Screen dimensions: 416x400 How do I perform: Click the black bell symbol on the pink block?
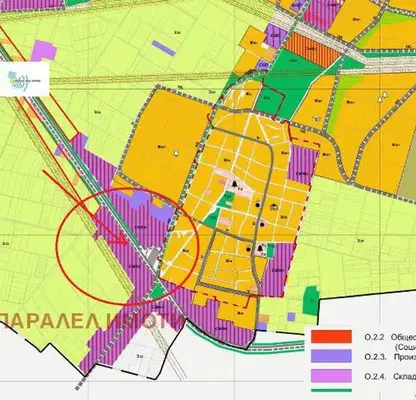234,184
